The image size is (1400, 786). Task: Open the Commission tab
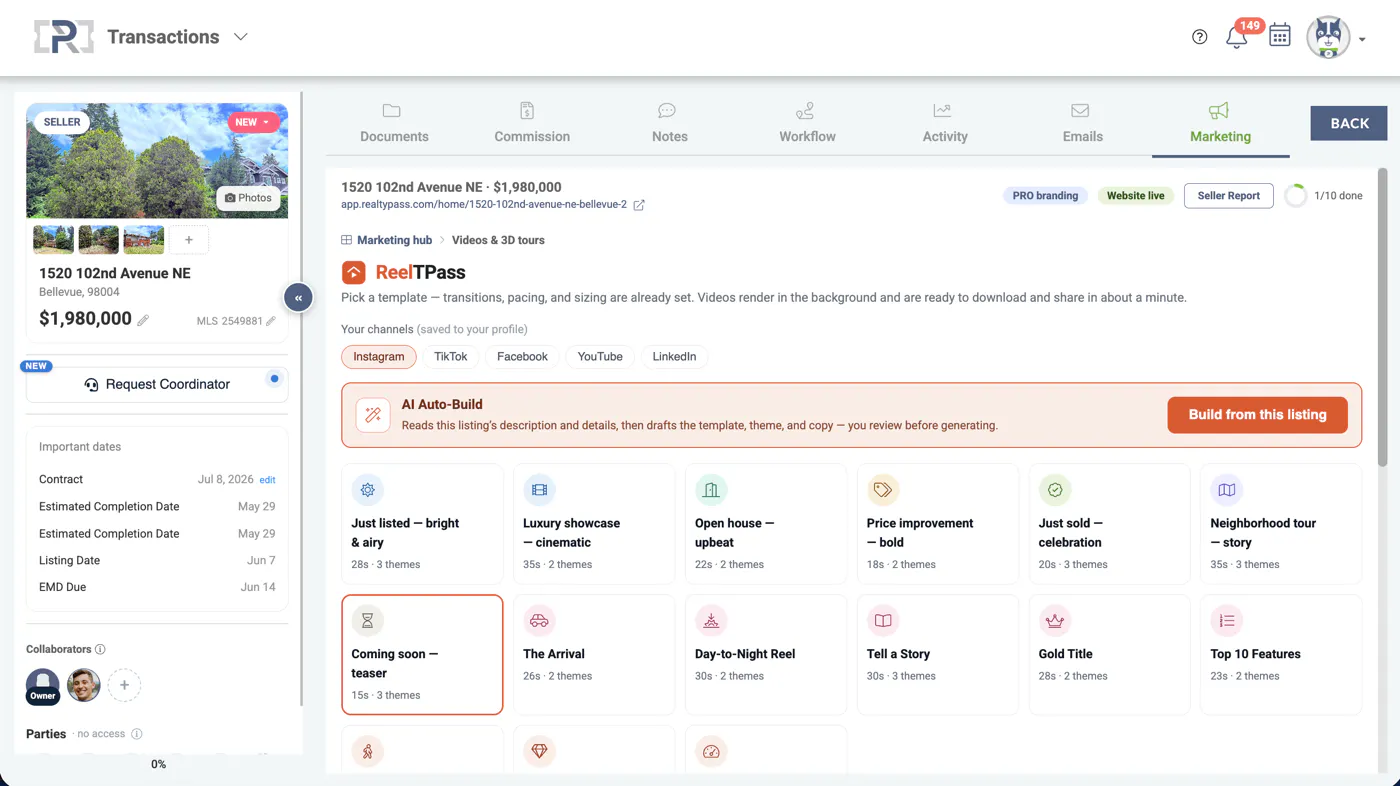point(532,123)
